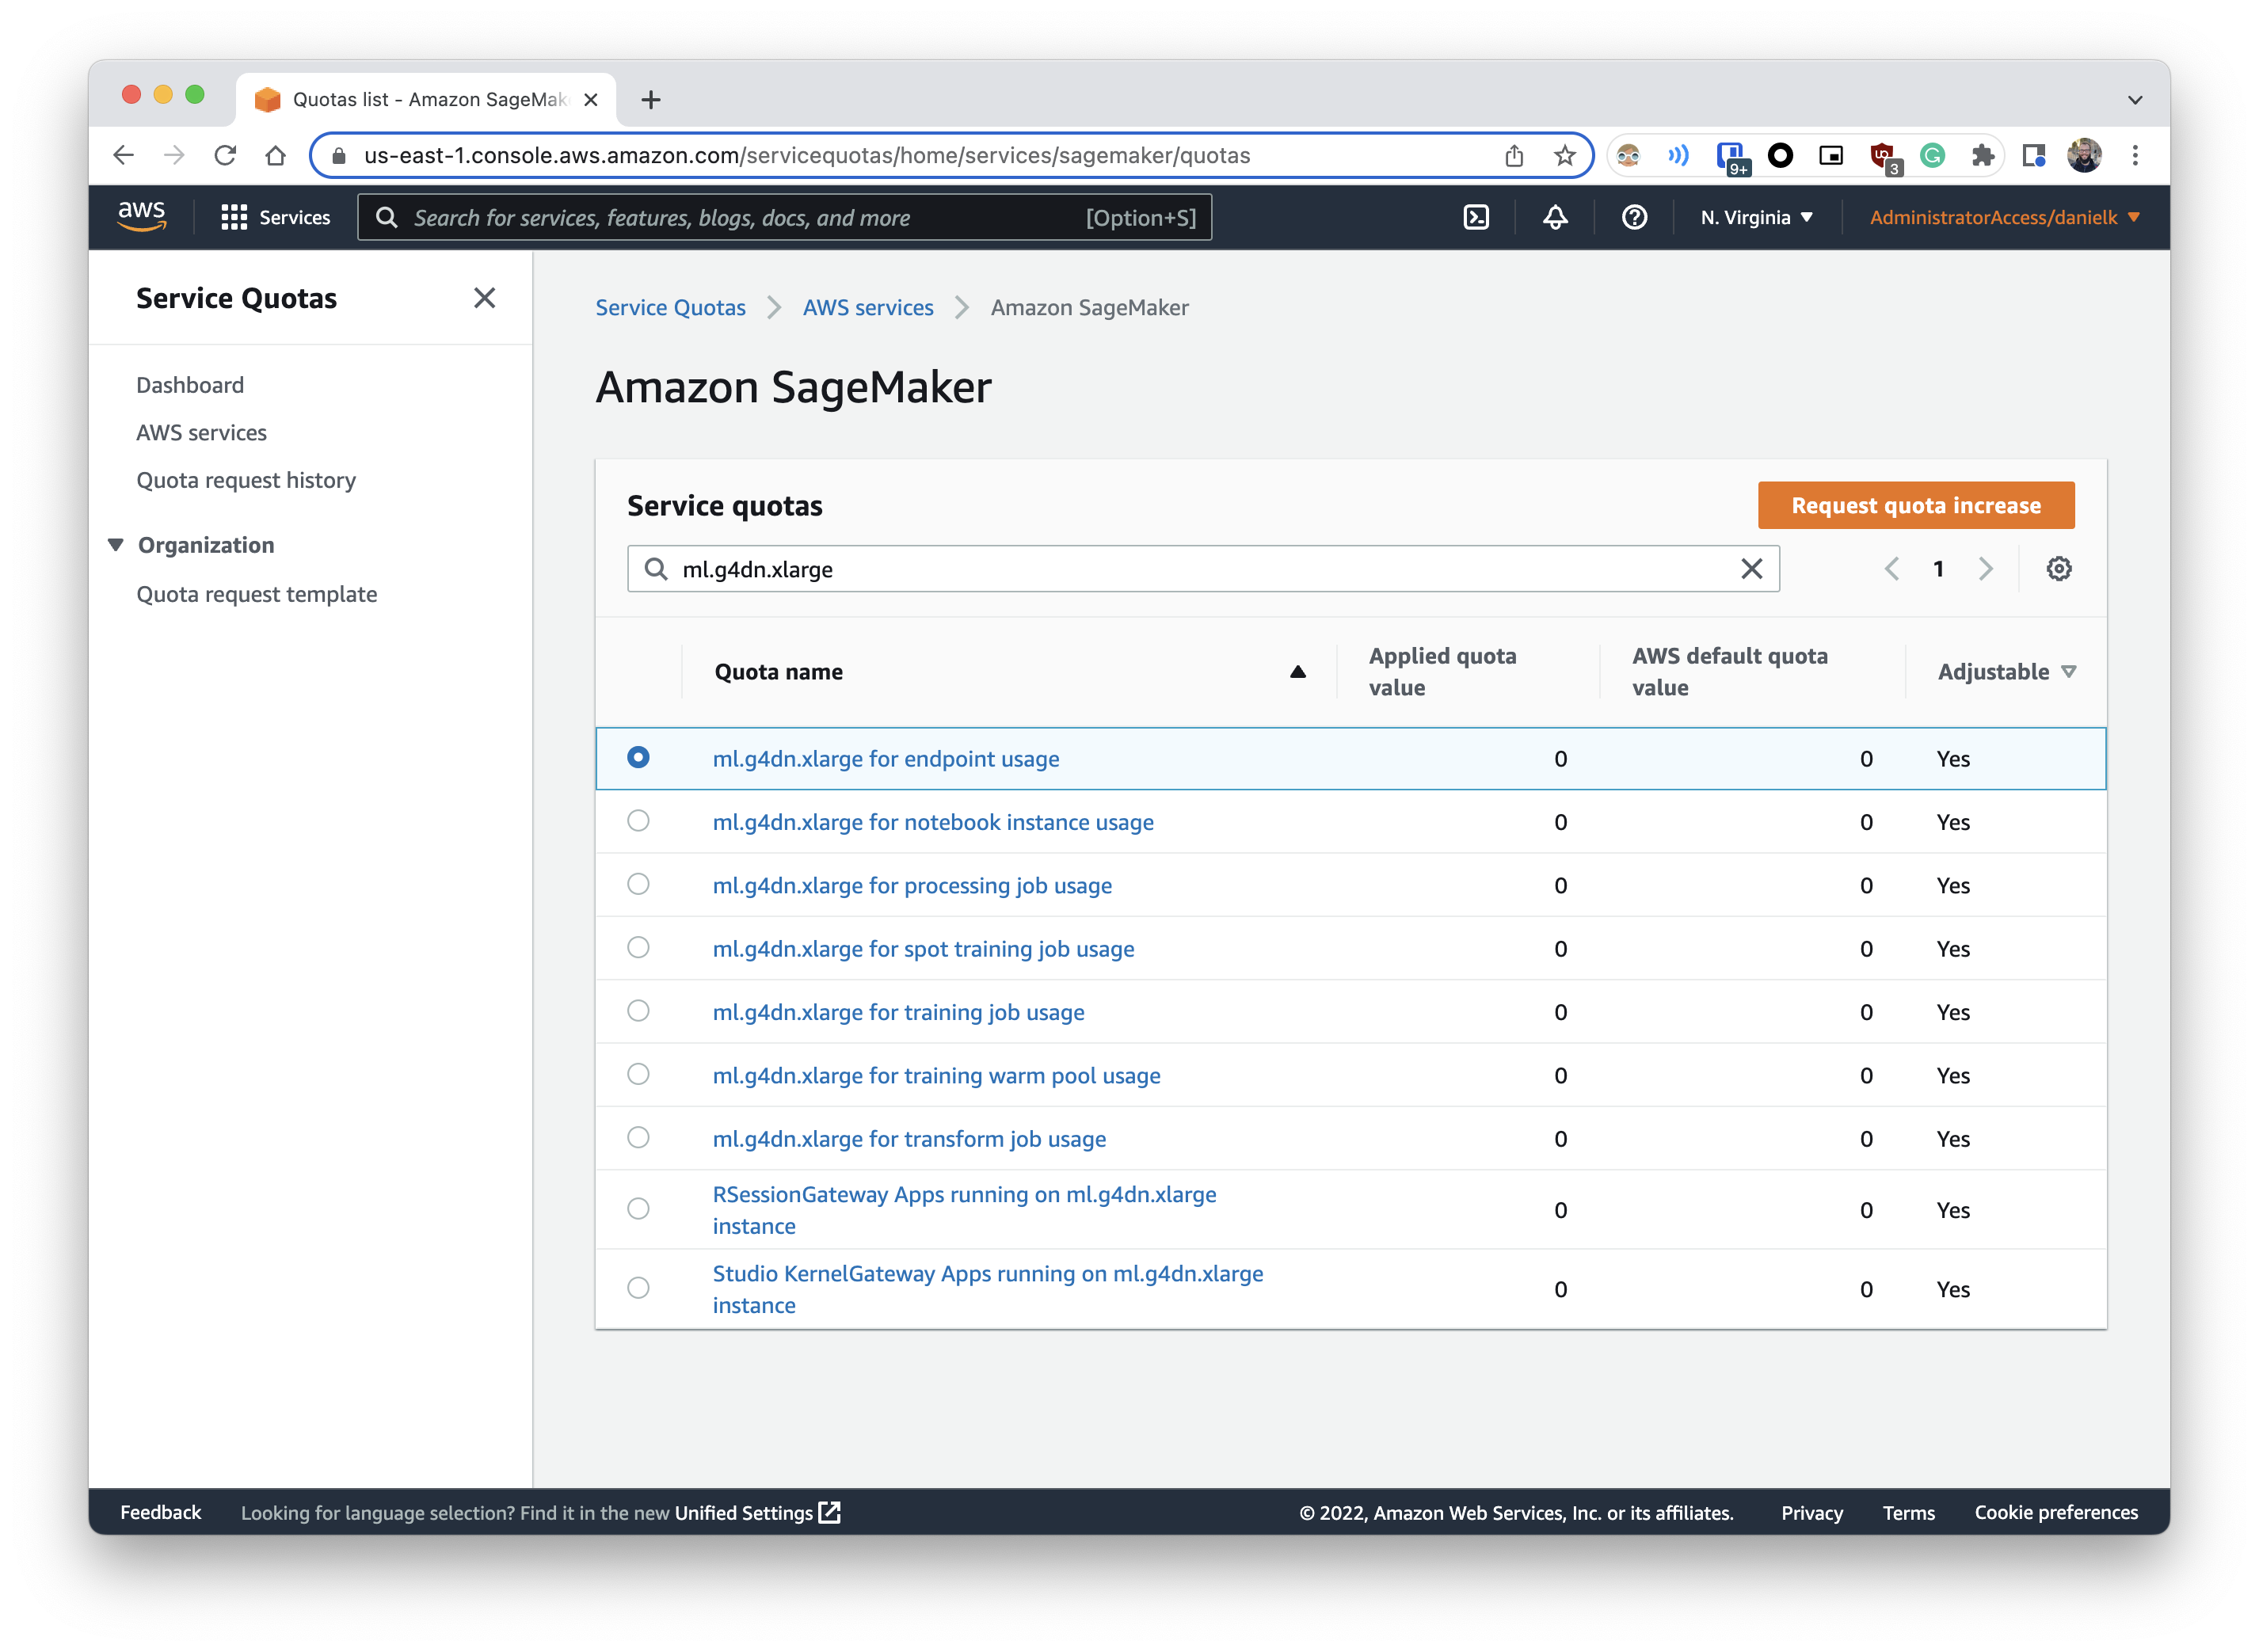This screenshot has height=1652, width=2259.
Task: Open the N. Virginia region dropdown
Action: [x=1756, y=217]
